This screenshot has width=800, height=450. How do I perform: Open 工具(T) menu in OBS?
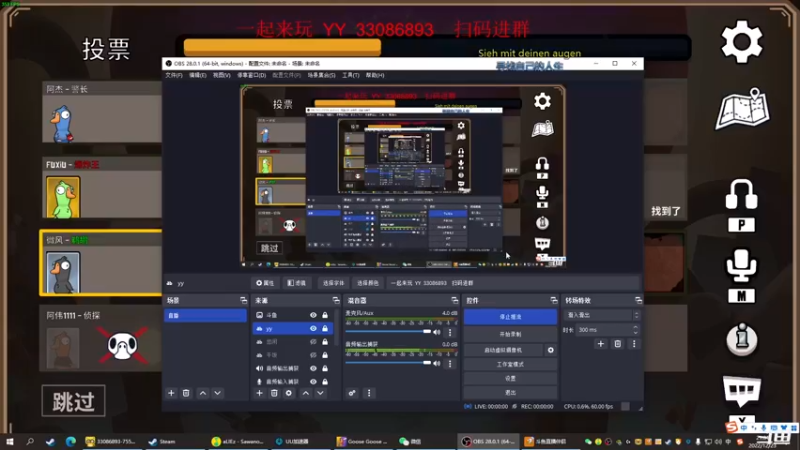click(351, 76)
